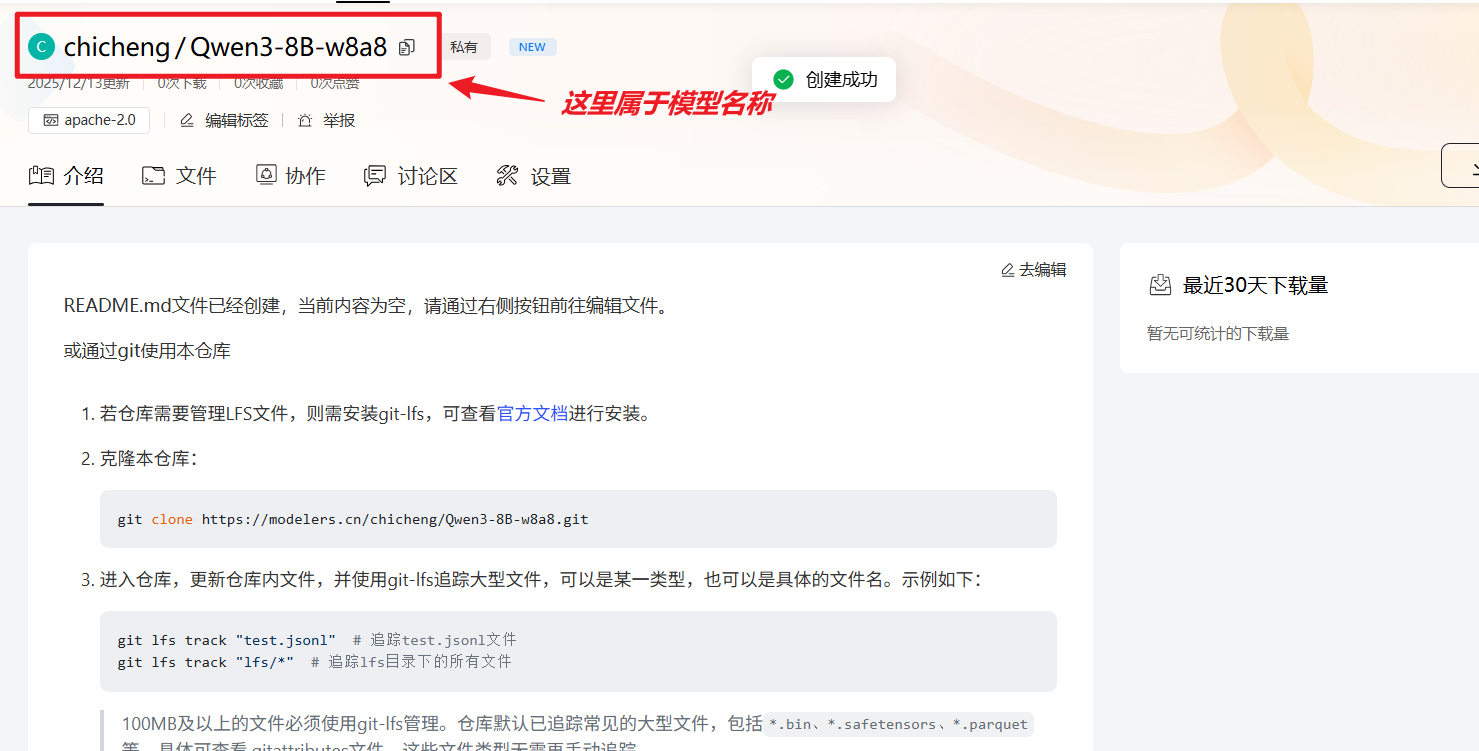Click the wrench icon on the 设置 tab
Viewport: 1479px width, 751px height.
[x=507, y=174]
